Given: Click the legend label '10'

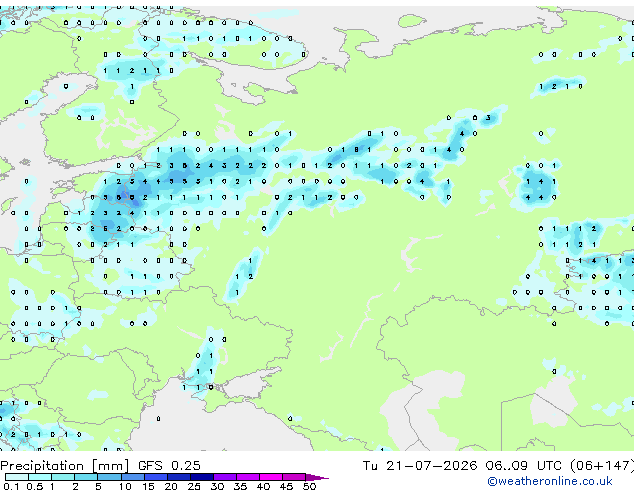Looking at the screenshot, I should (125, 486).
